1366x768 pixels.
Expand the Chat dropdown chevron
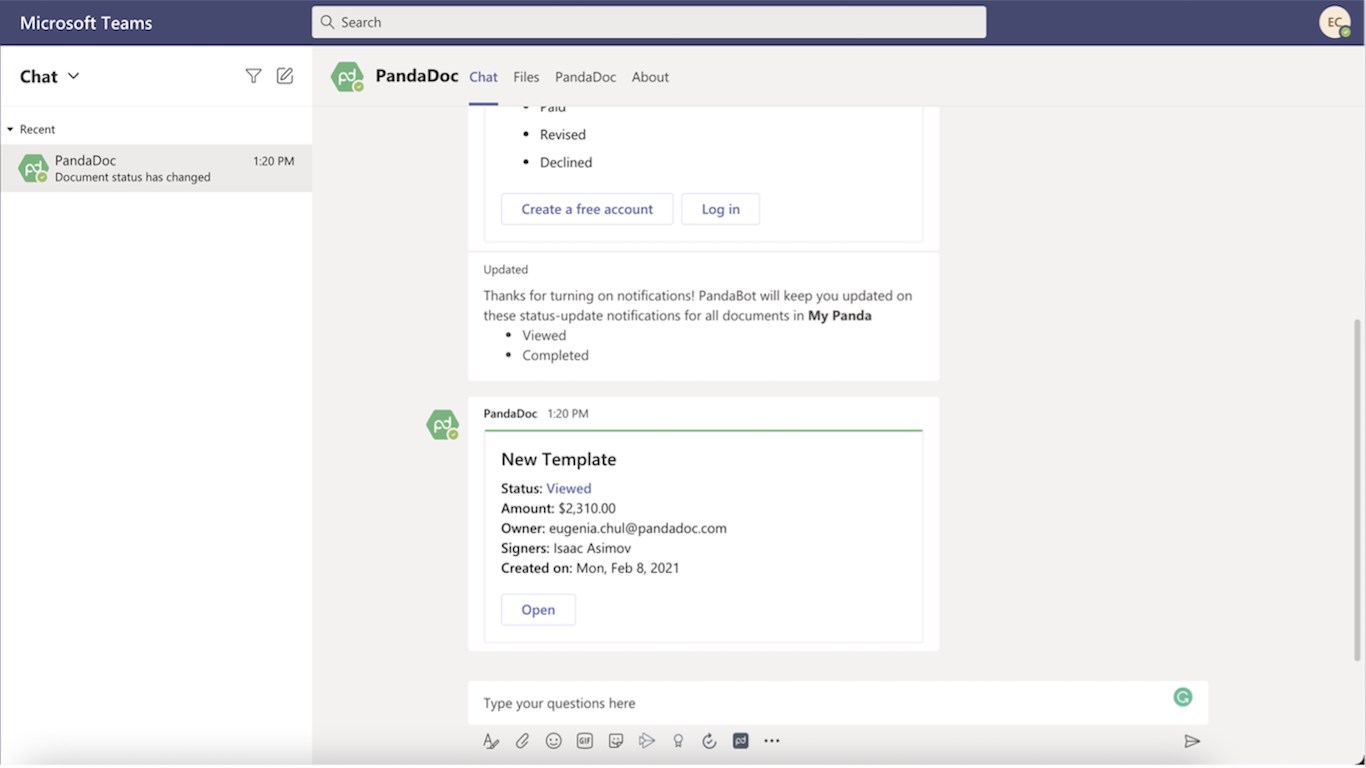(73, 76)
